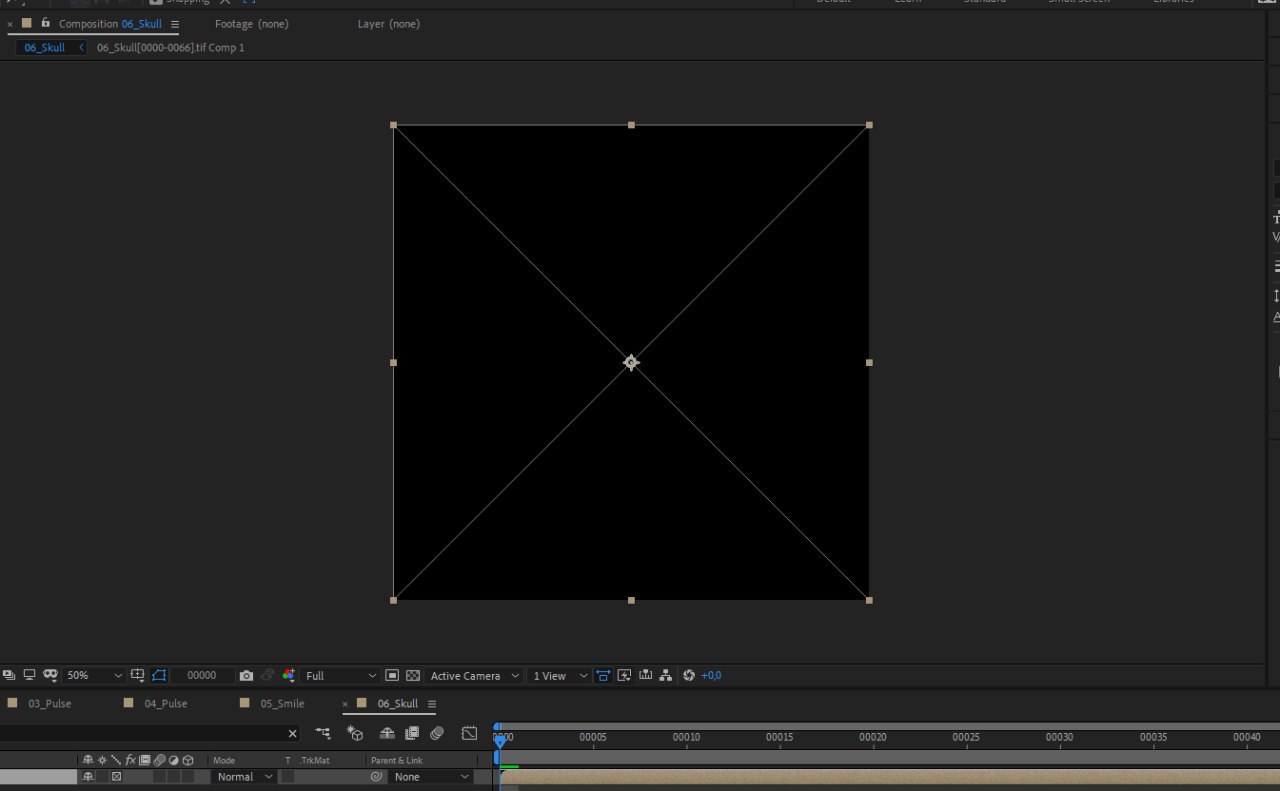Click the composition label color swatch
Viewport: 1280px width, 791px height.
27,23
